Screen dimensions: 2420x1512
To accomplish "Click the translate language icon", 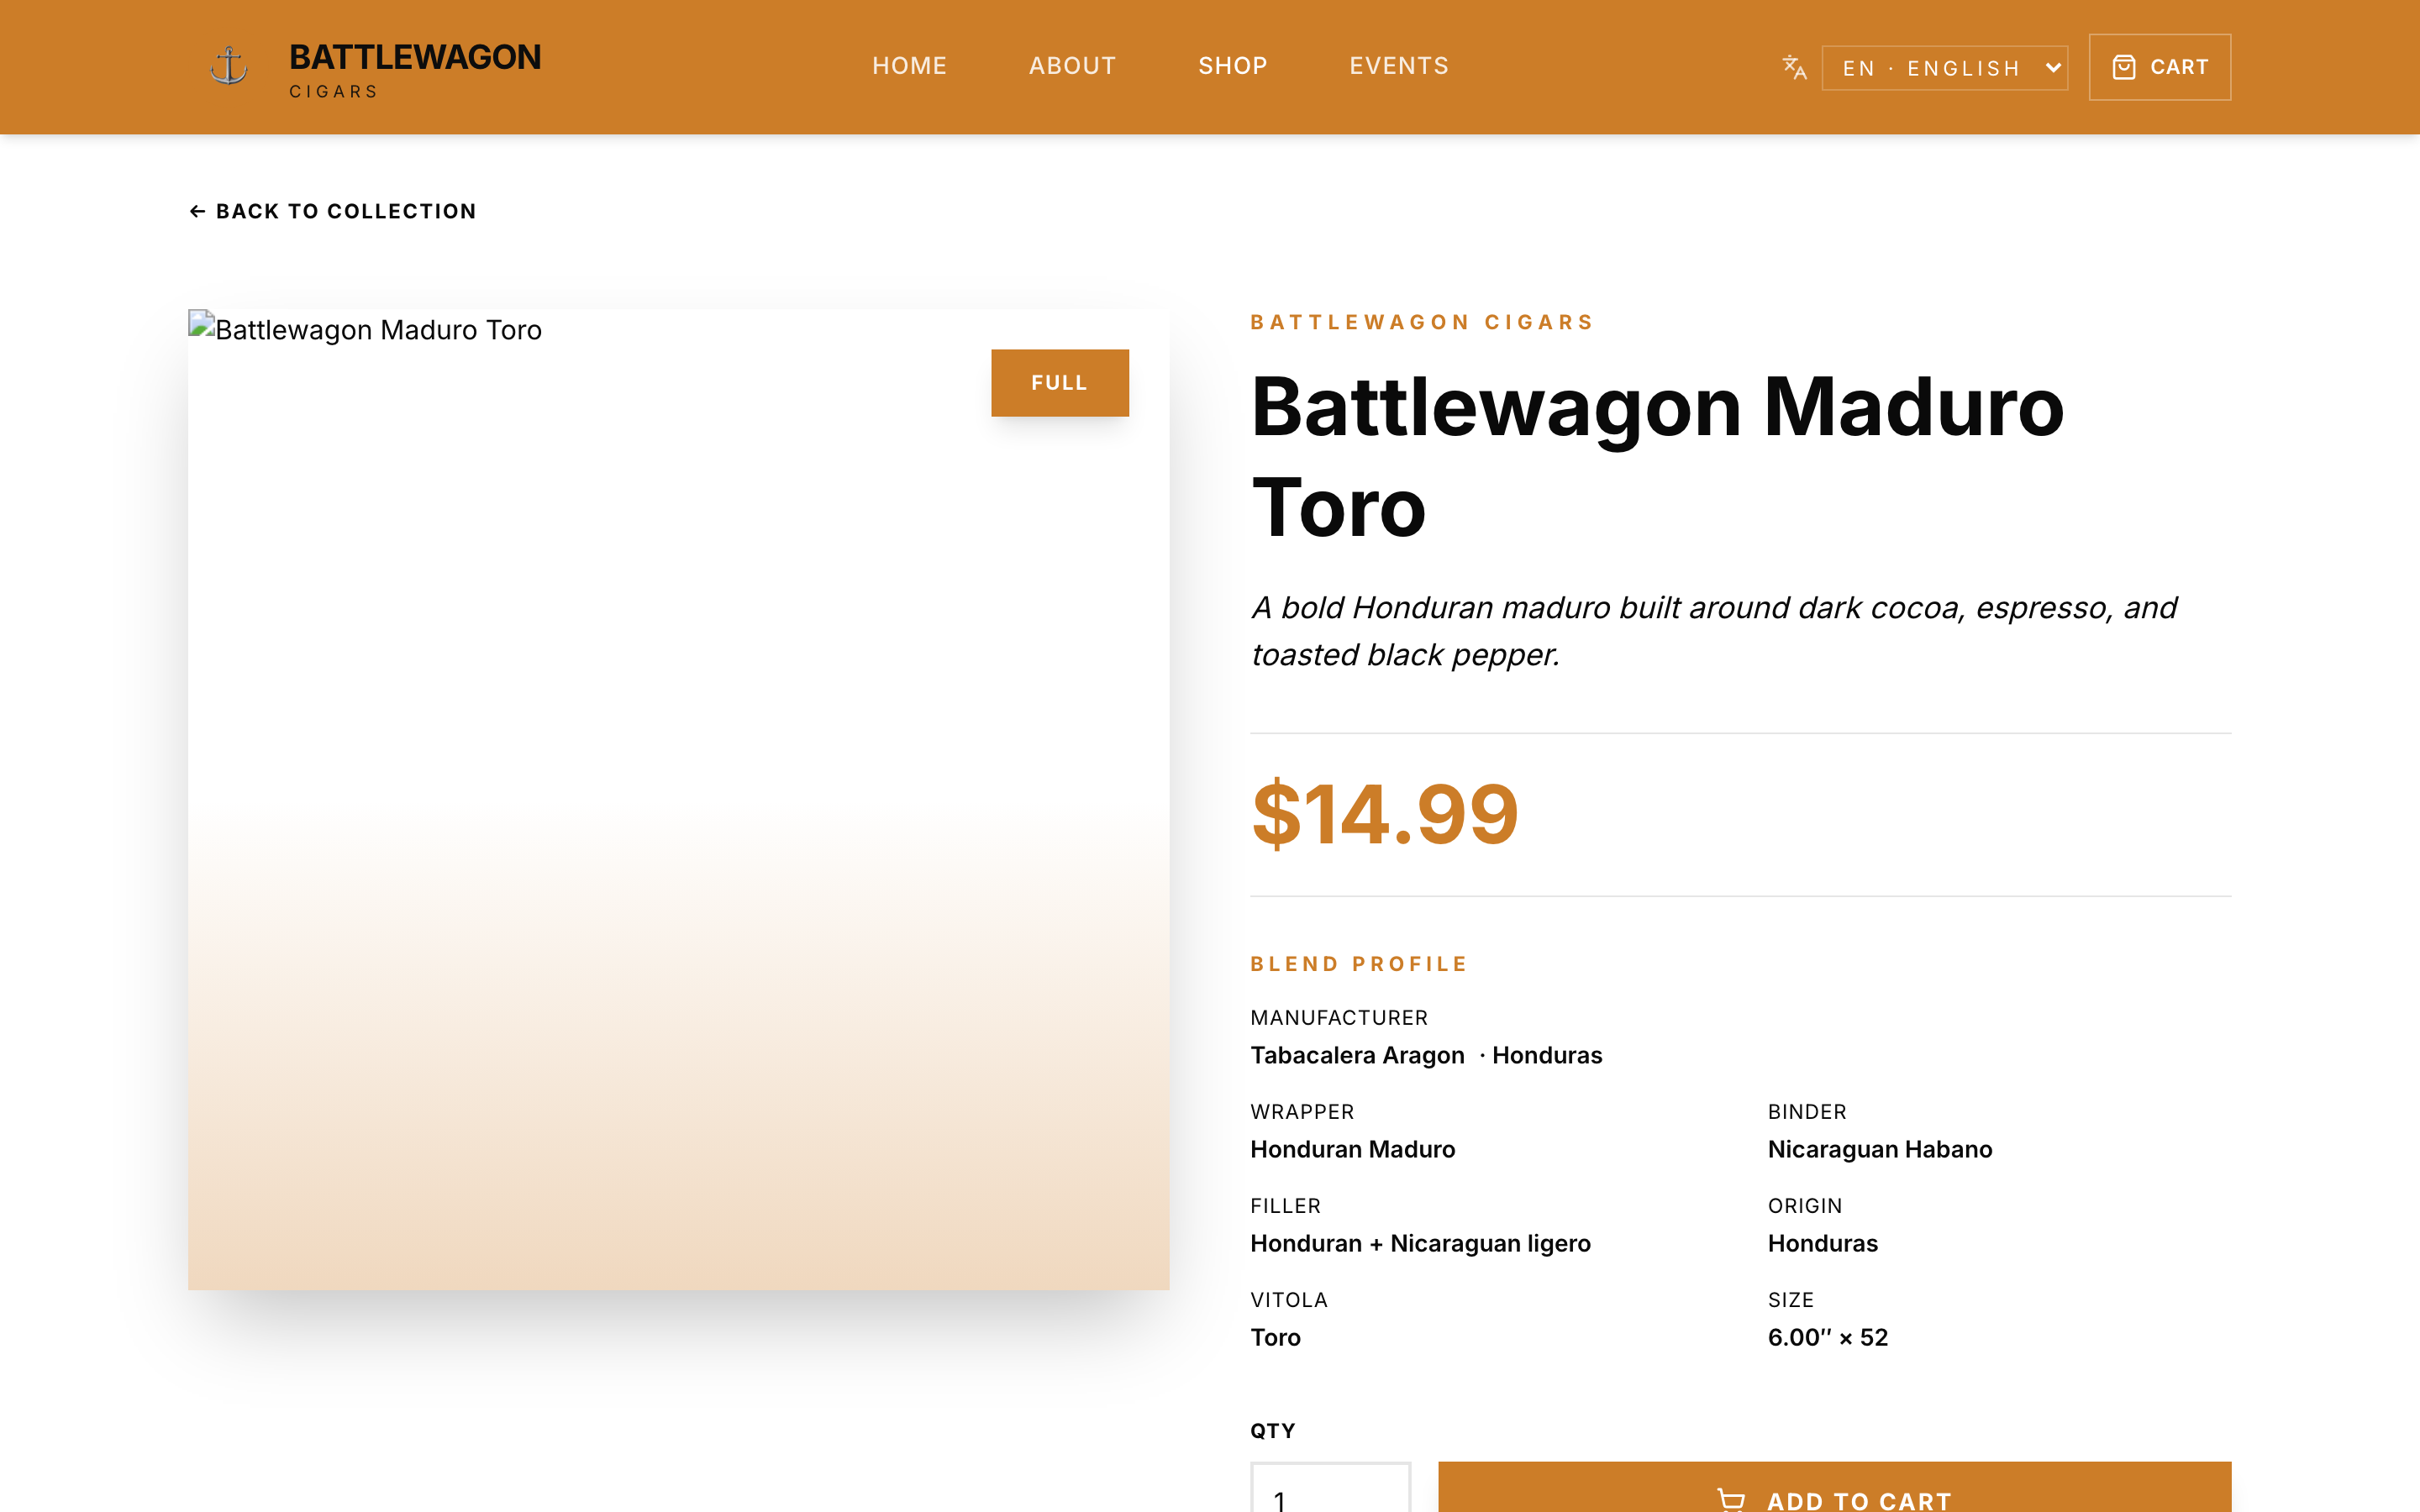I will point(1794,67).
